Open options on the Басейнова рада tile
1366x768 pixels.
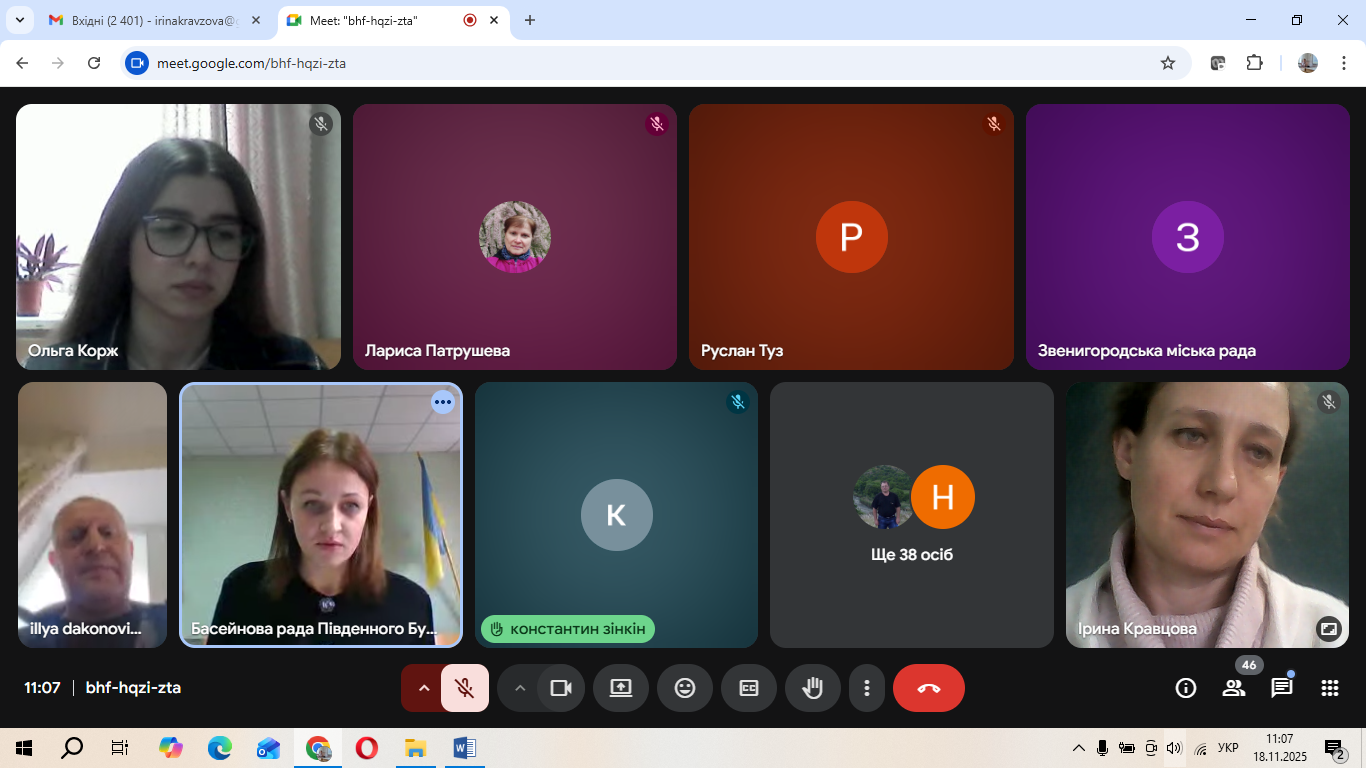coord(443,402)
